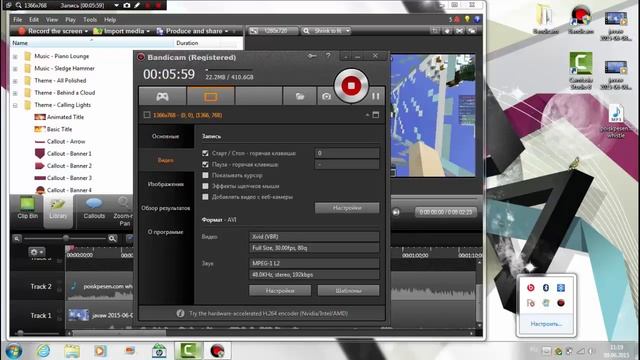Viewport: 640px width, 360px height.
Task: Click Camtasia tips lightbulb icon
Action: tap(467, 19)
